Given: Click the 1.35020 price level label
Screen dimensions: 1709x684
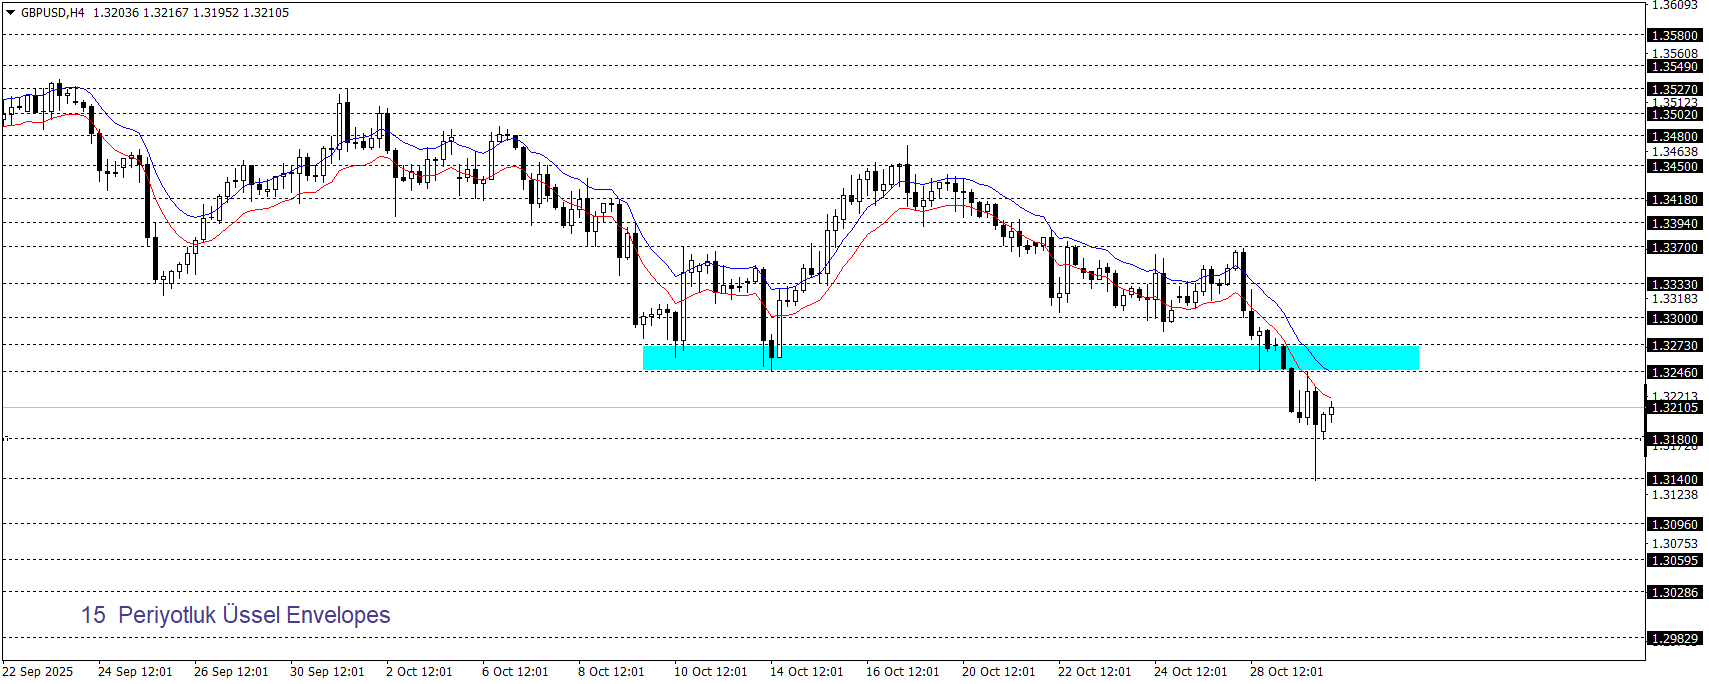Looking at the screenshot, I should tap(1674, 115).
